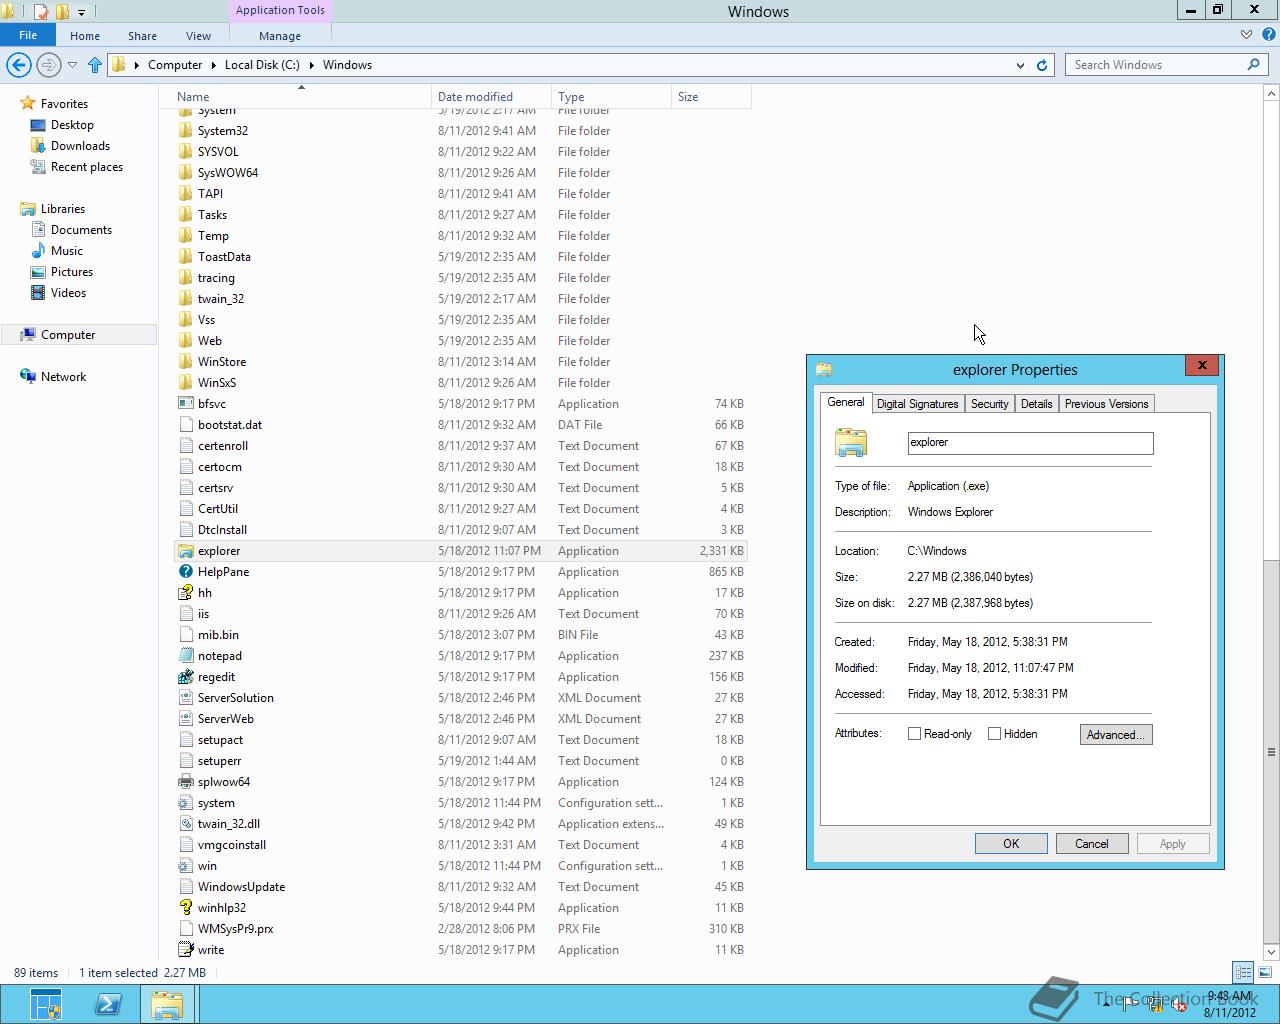Open Advanced attributes settings

pos(1116,734)
